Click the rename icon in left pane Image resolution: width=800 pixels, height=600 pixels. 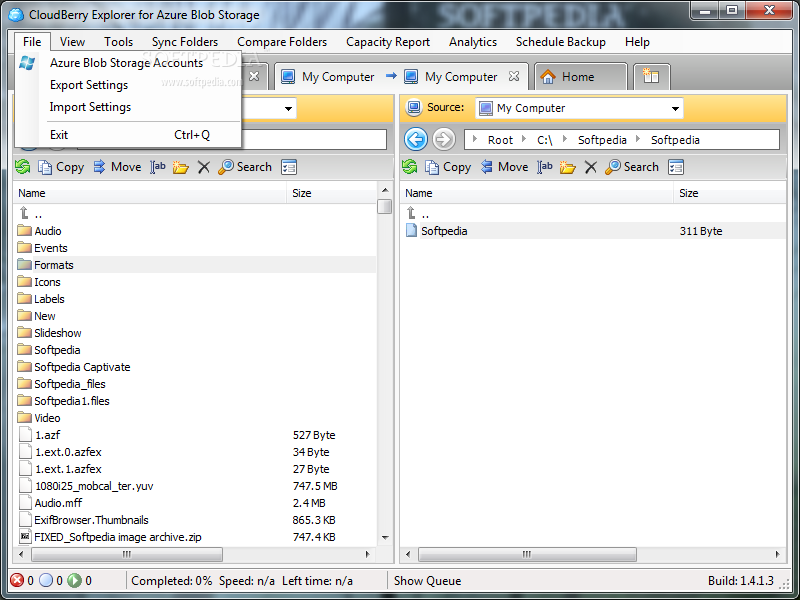tap(158, 167)
